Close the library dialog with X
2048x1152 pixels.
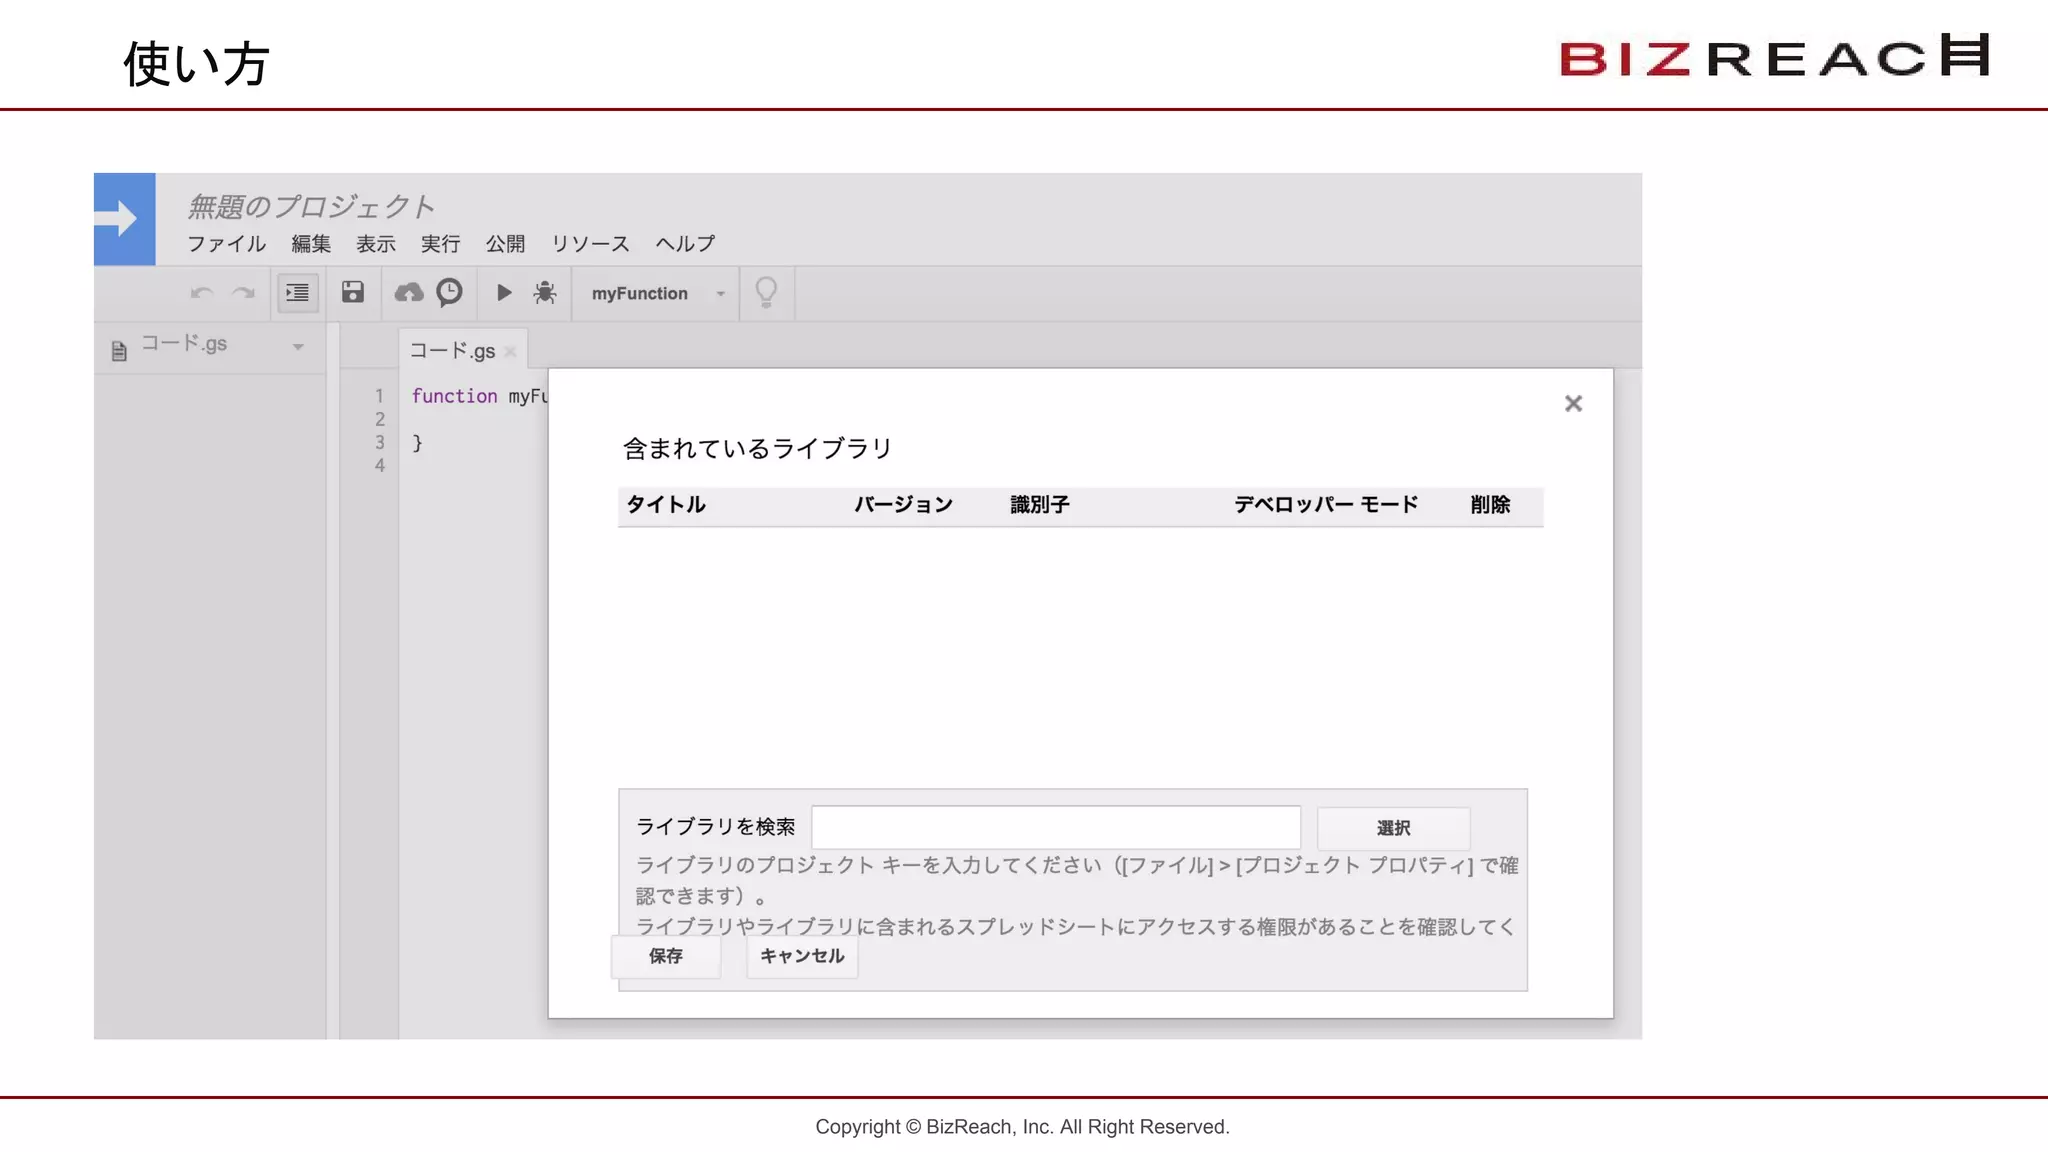tap(1573, 403)
